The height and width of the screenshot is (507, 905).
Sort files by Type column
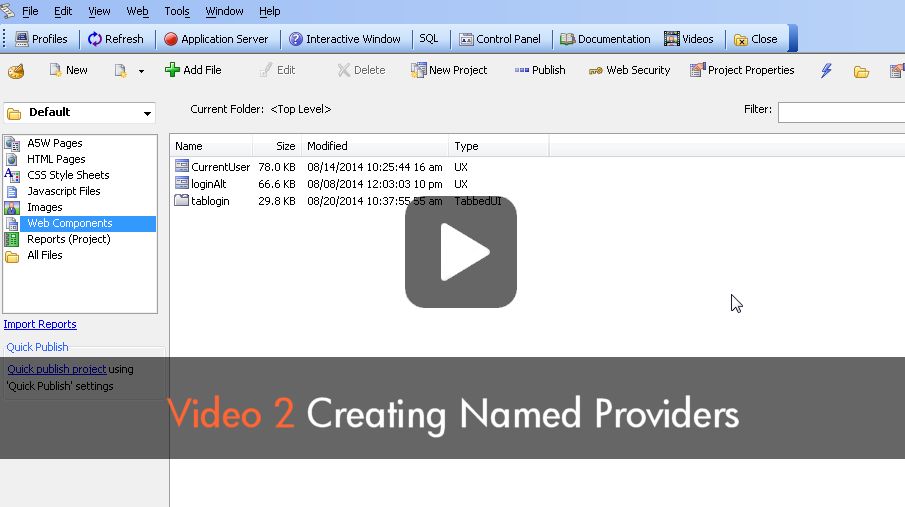499,146
